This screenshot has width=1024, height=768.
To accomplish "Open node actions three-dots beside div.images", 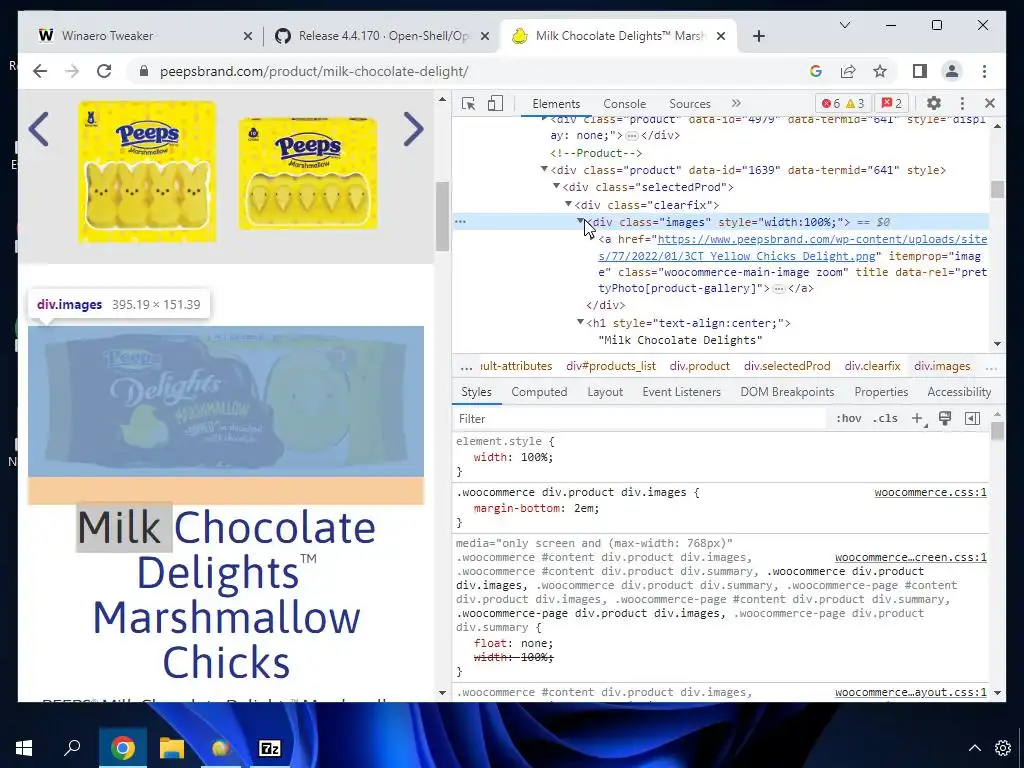I will tap(460, 221).
